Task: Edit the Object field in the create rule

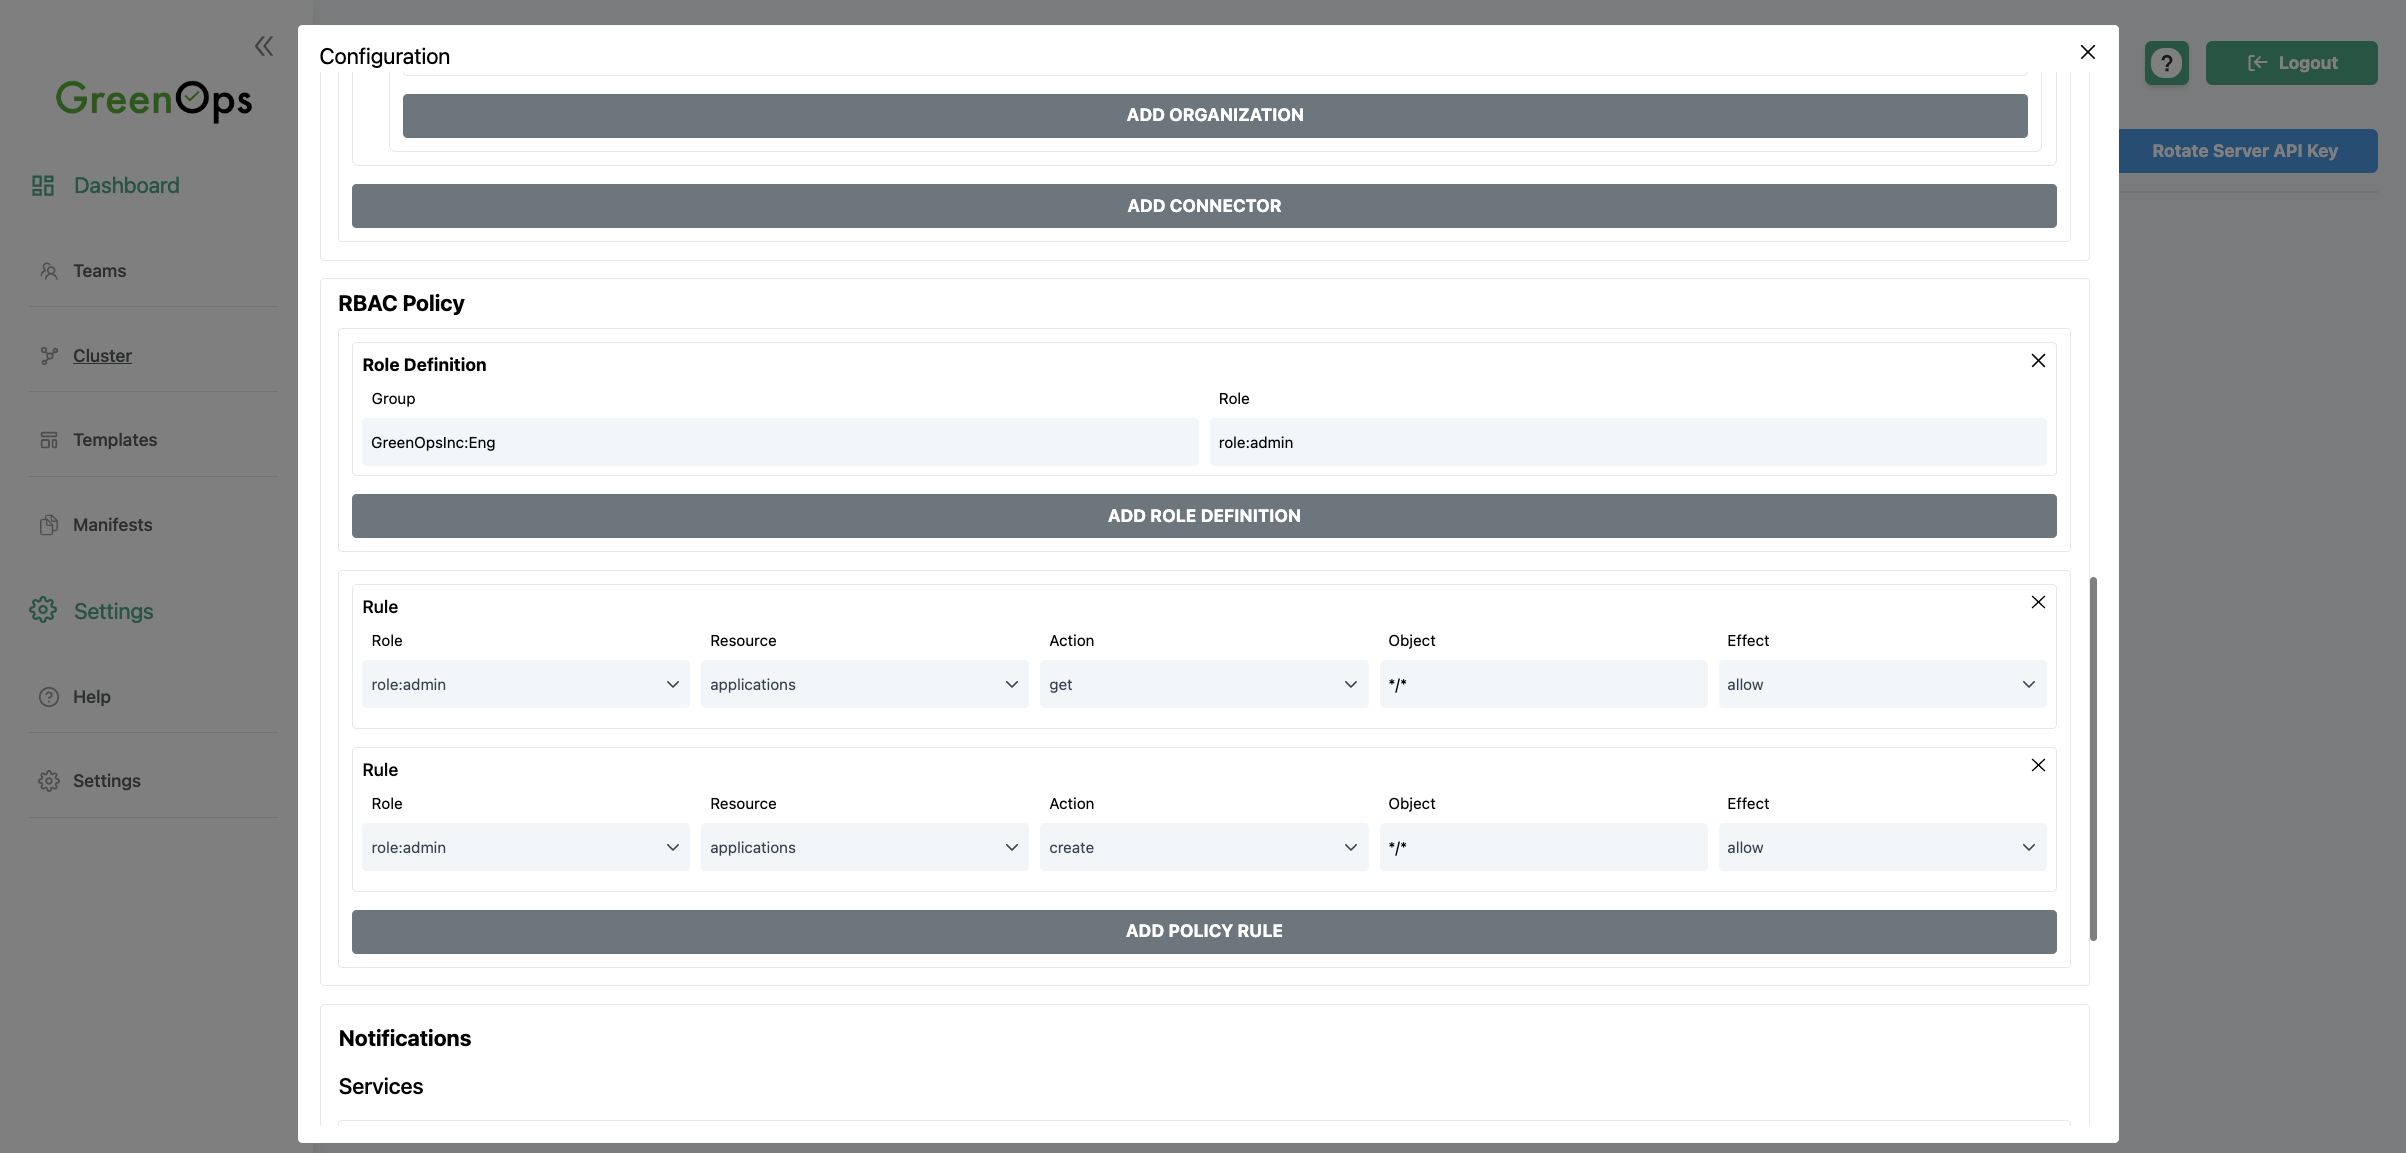Action: coord(1543,847)
